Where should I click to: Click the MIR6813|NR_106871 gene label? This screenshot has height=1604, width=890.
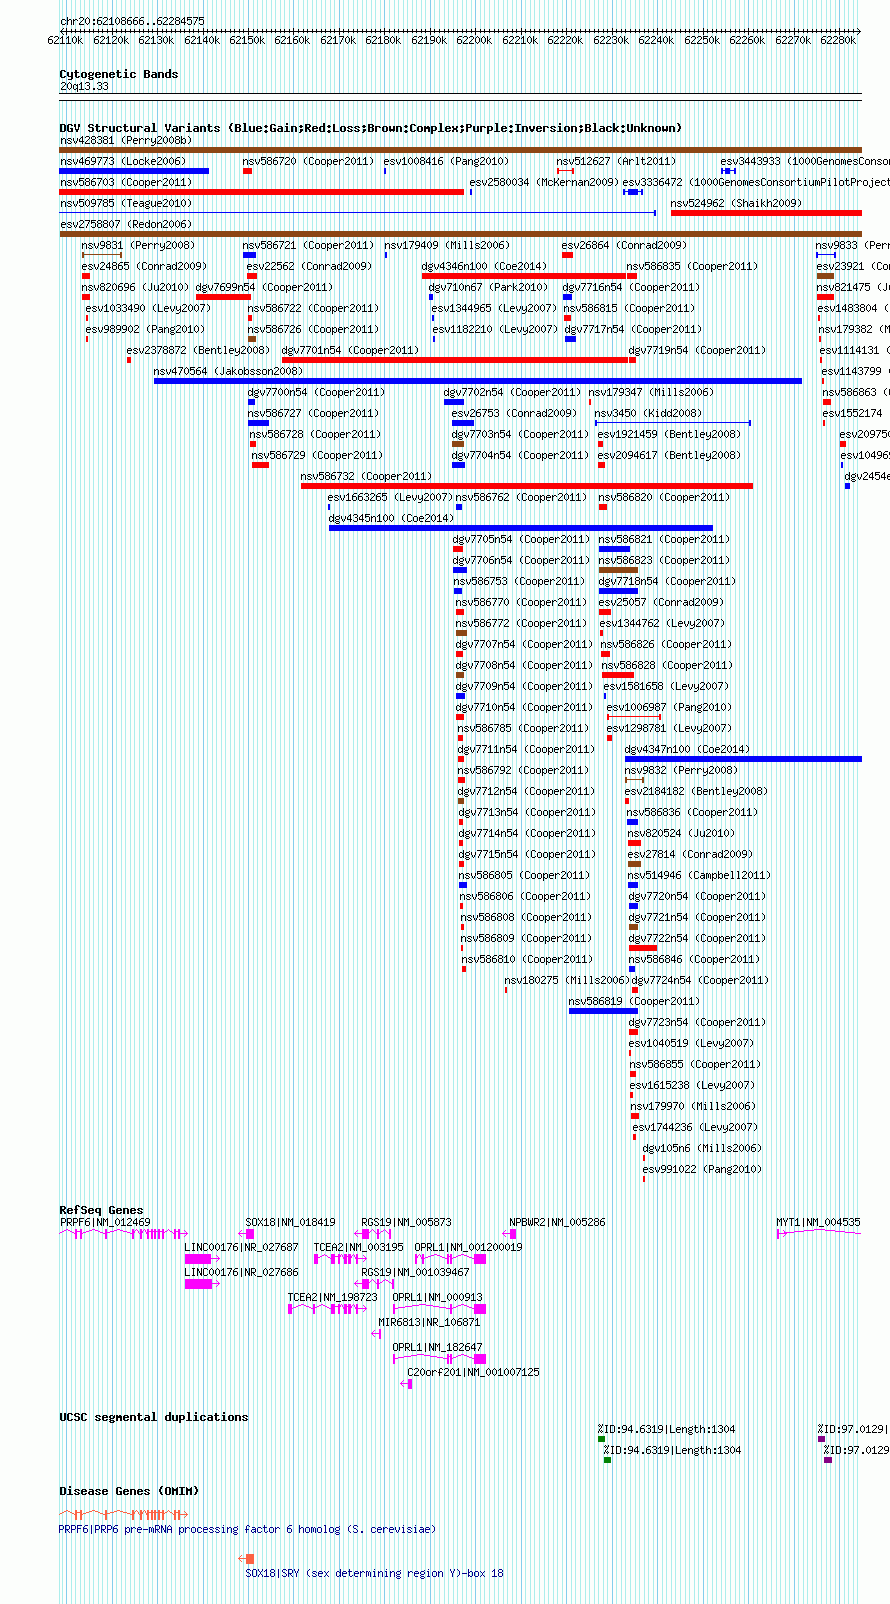pyautogui.click(x=429, y=1322)
